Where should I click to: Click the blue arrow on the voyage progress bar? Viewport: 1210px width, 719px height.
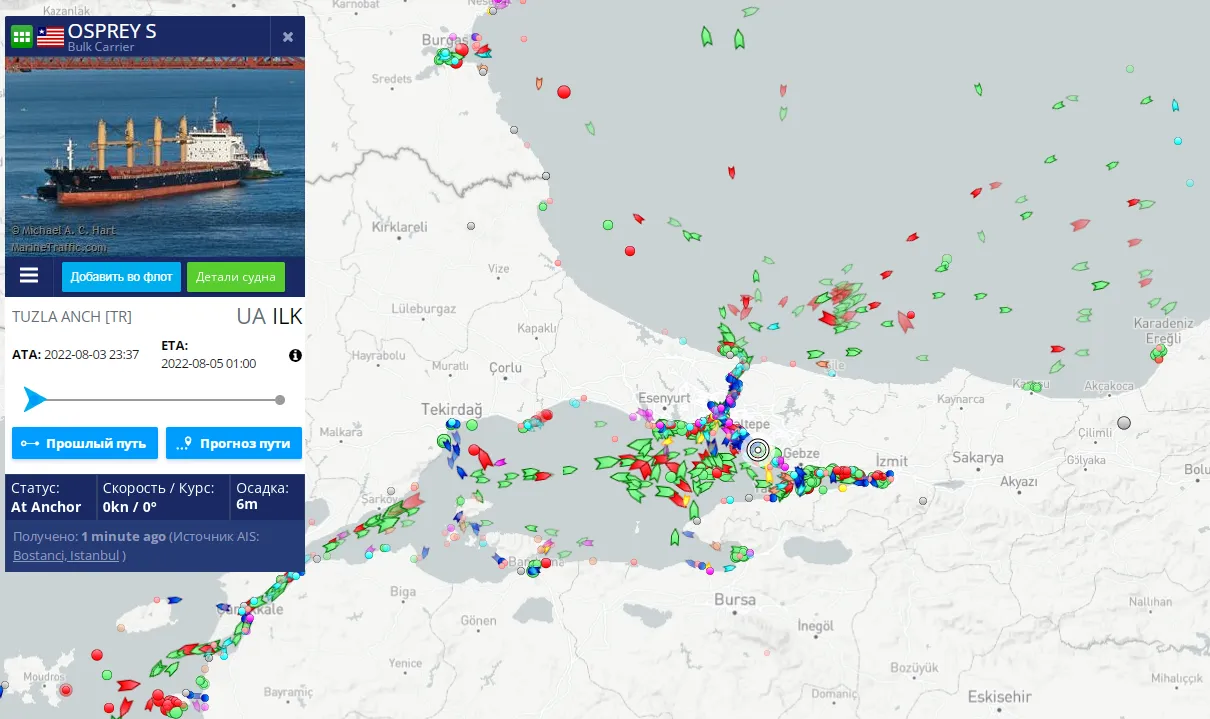pyautogui.click(x=35, y=400)
